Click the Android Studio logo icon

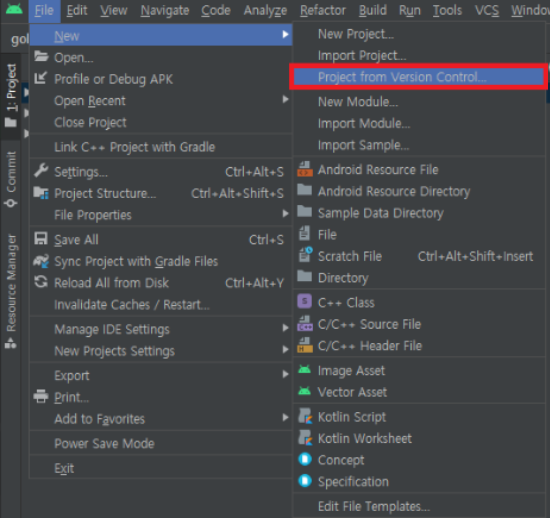point(14,9)
